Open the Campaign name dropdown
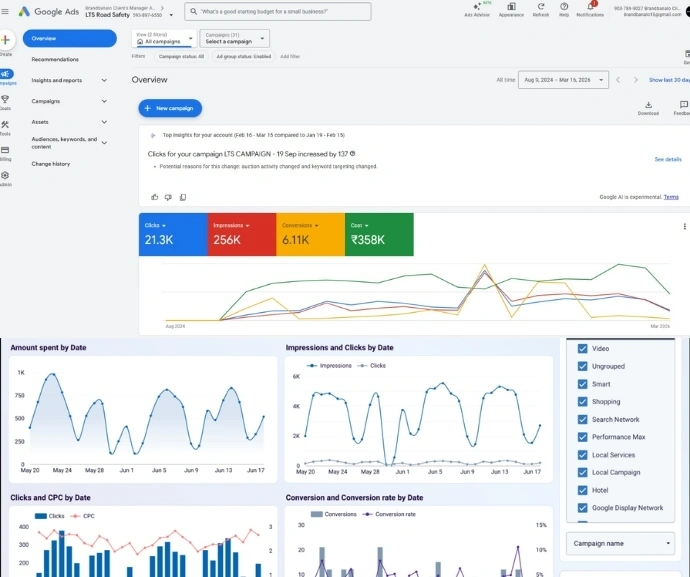Screen dimensions: 690x577 [621, 543]
